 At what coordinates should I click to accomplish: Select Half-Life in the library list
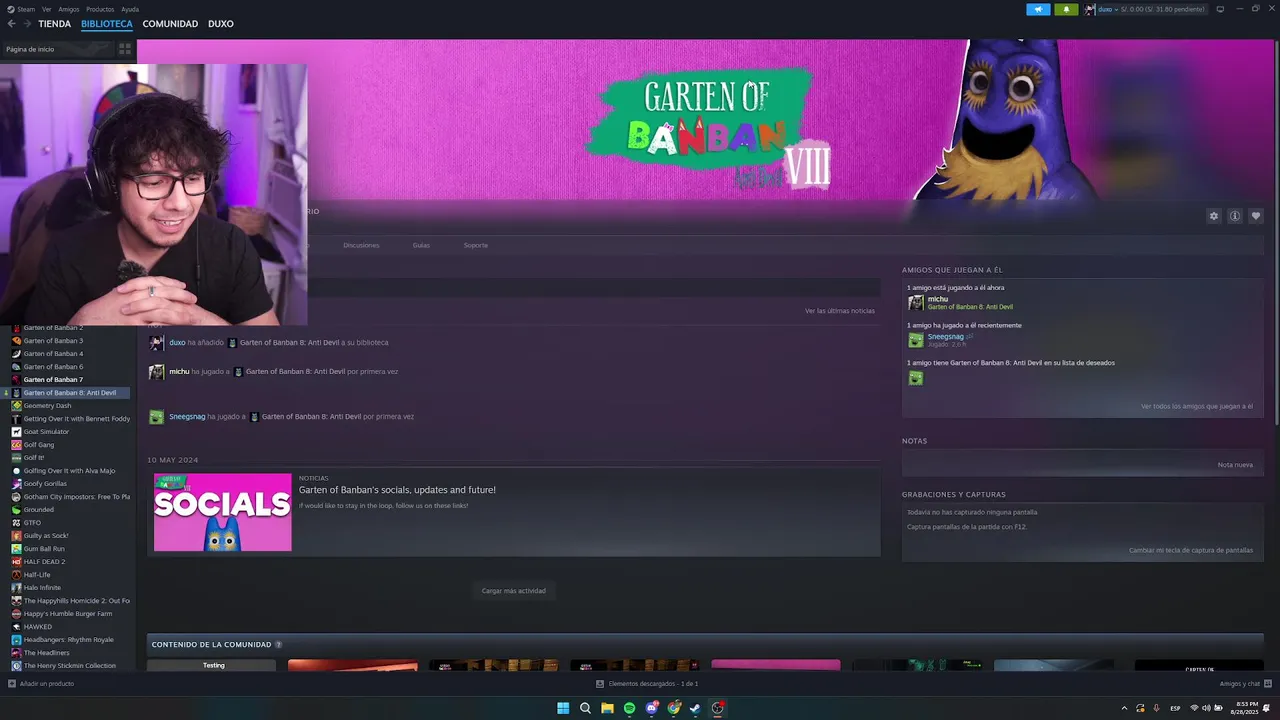(x=37, y=575)
